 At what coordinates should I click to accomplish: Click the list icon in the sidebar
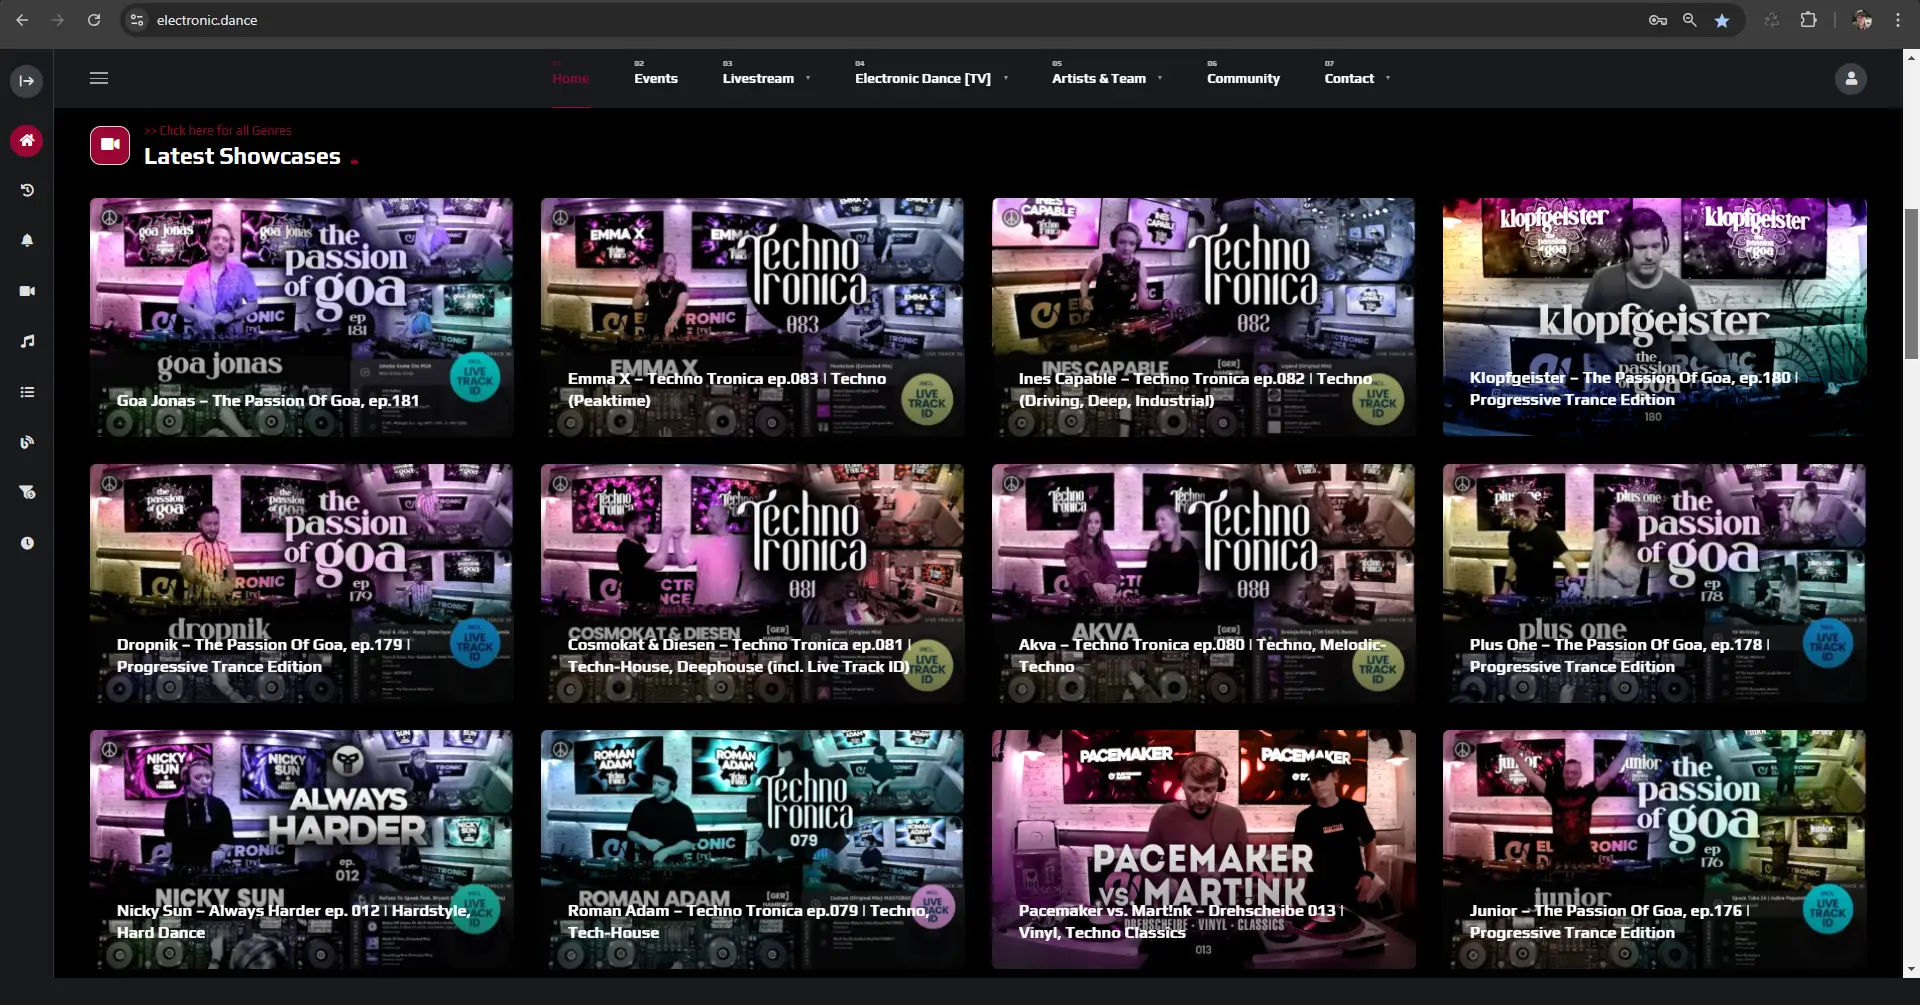coord(27,392)
